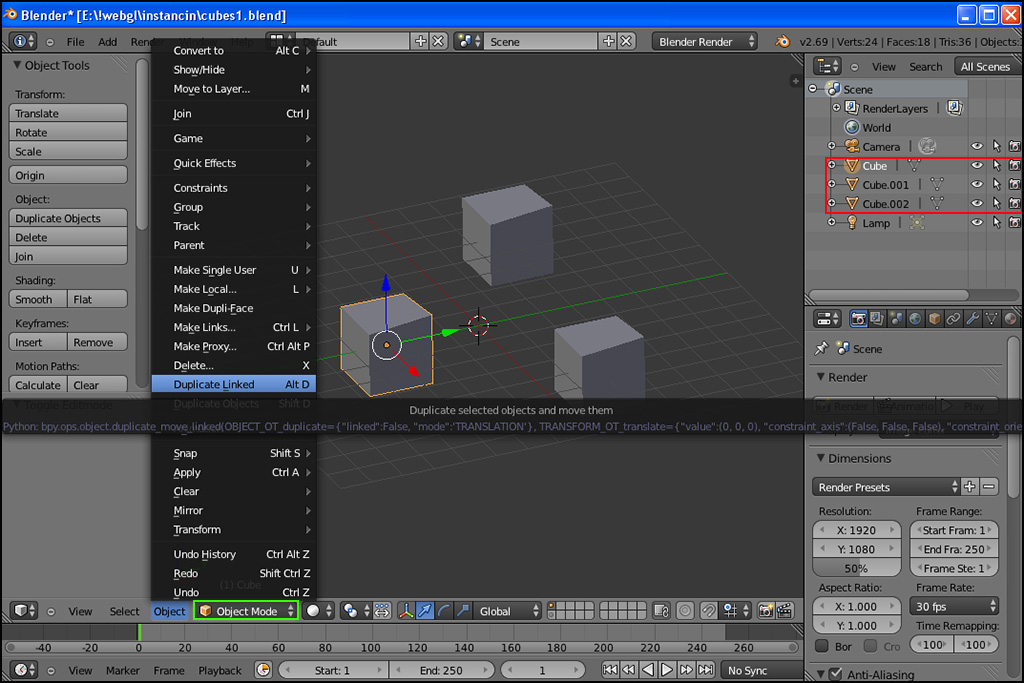The image size is (1024, 683).
Task: Hide the Camera using its eye icon
Action: point(977,147)
